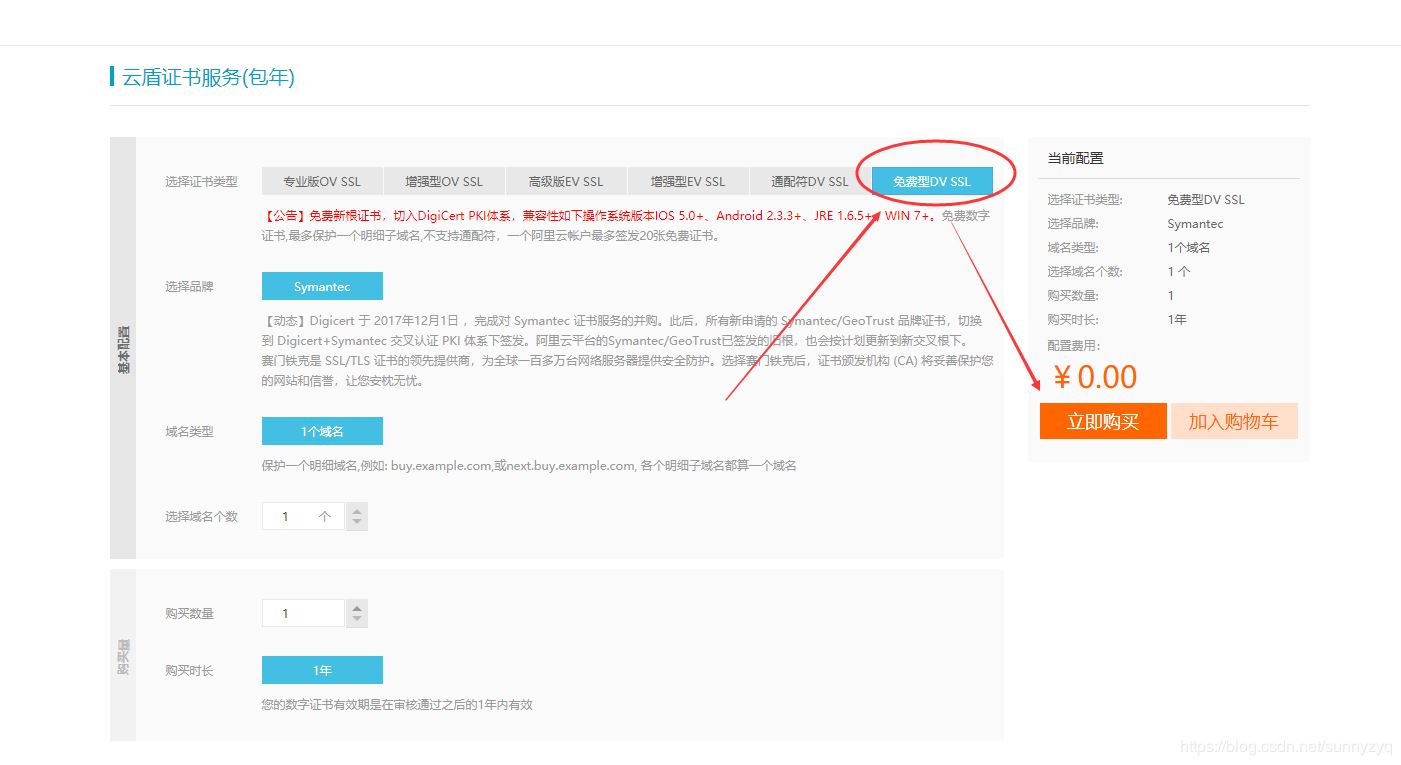Pick the 通配符DV SSL certificate type
1401x765 pixels.
(x=809, y=181)
